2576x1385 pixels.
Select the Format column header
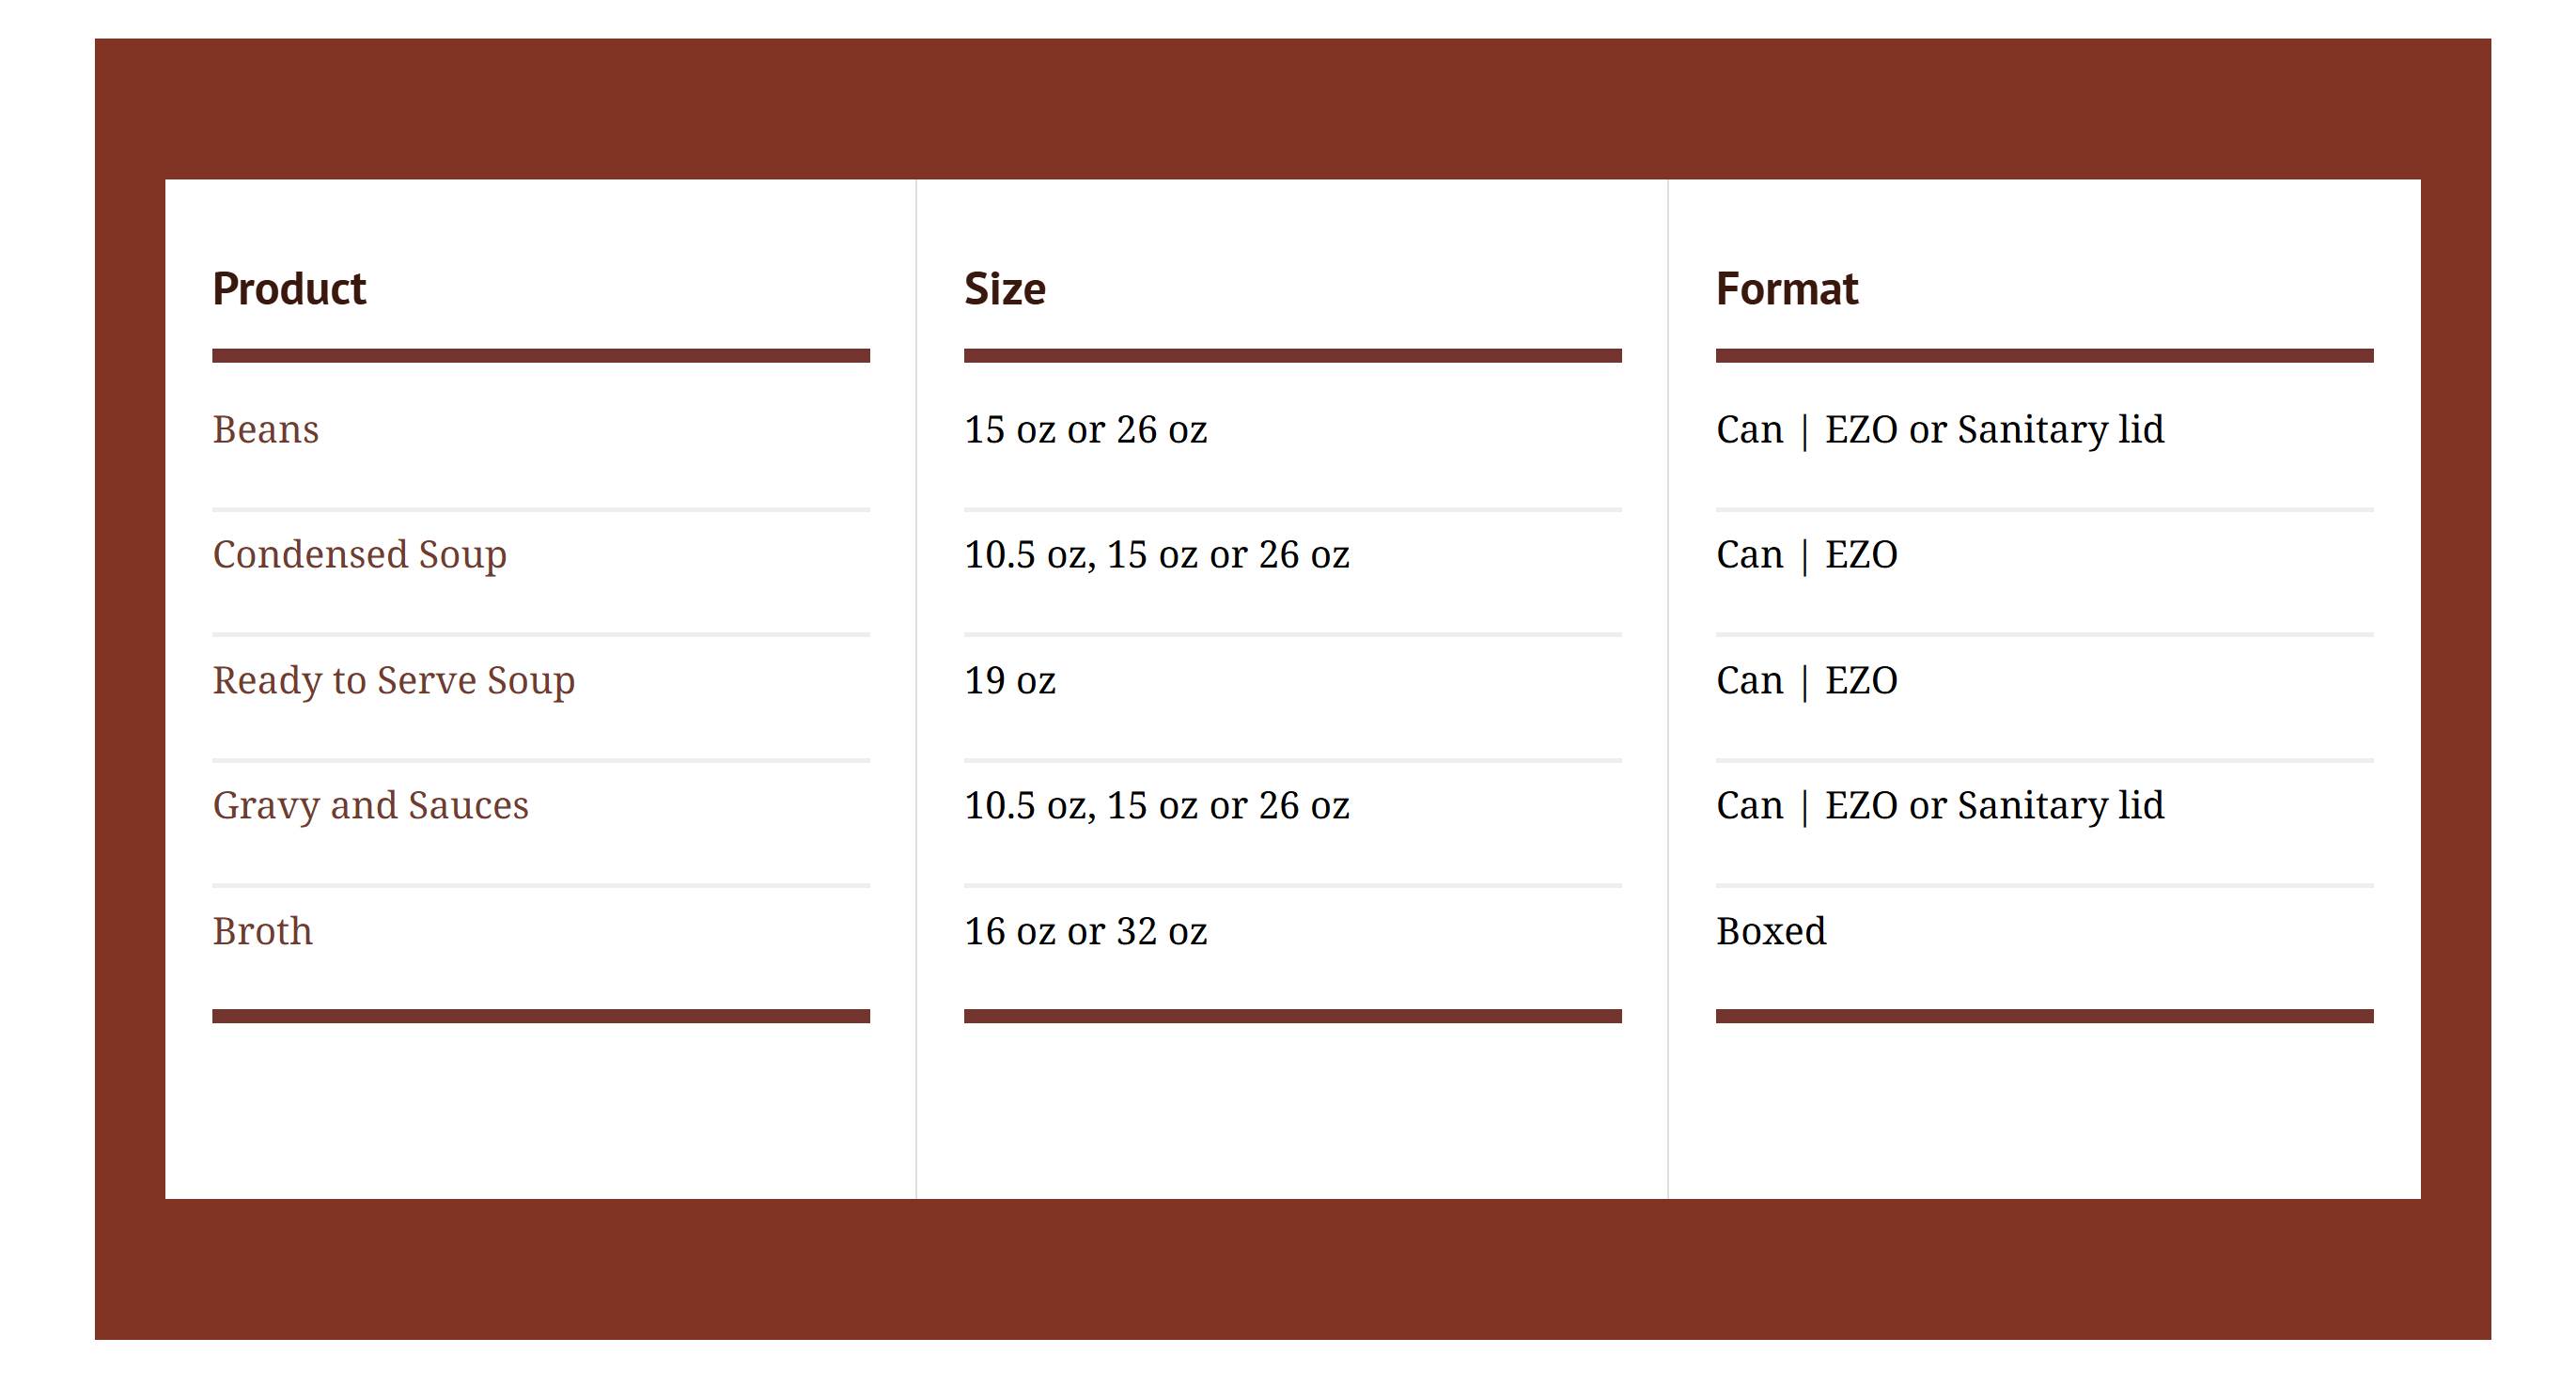click(1786, 289)
